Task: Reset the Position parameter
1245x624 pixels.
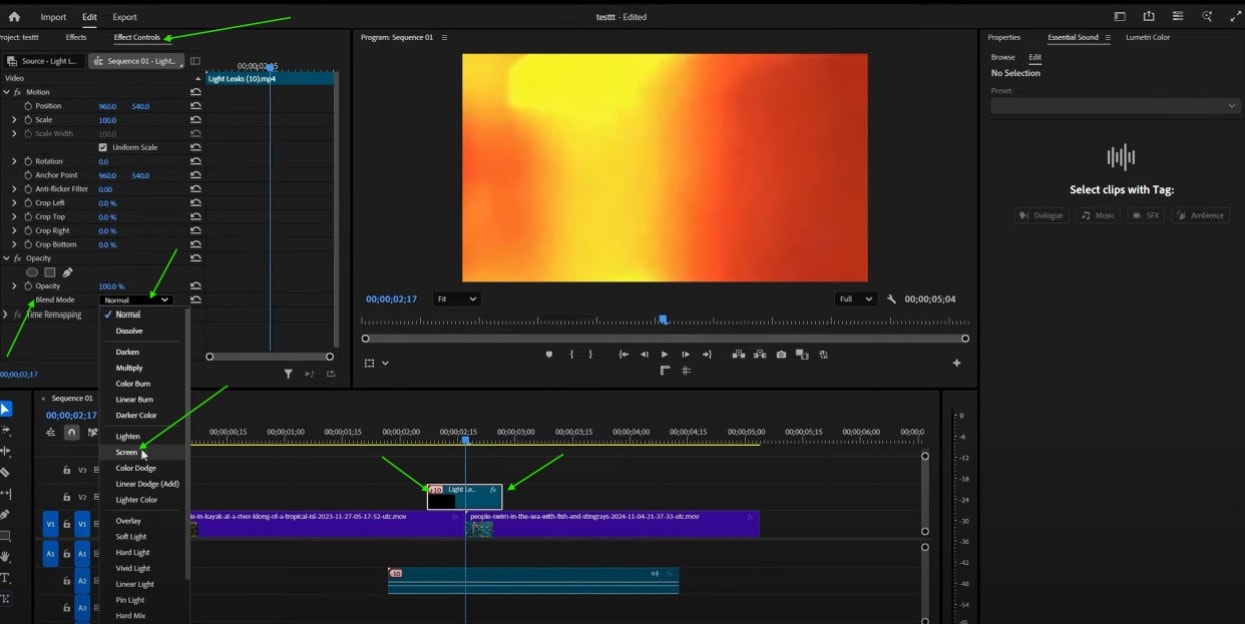Action: point(195,106)
